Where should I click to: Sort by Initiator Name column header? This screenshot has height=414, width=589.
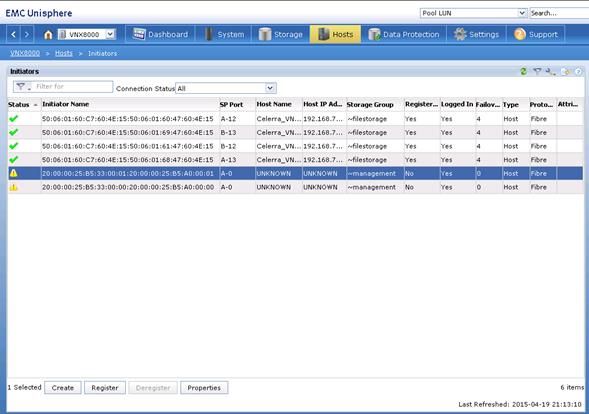click(x=130, y=104)
